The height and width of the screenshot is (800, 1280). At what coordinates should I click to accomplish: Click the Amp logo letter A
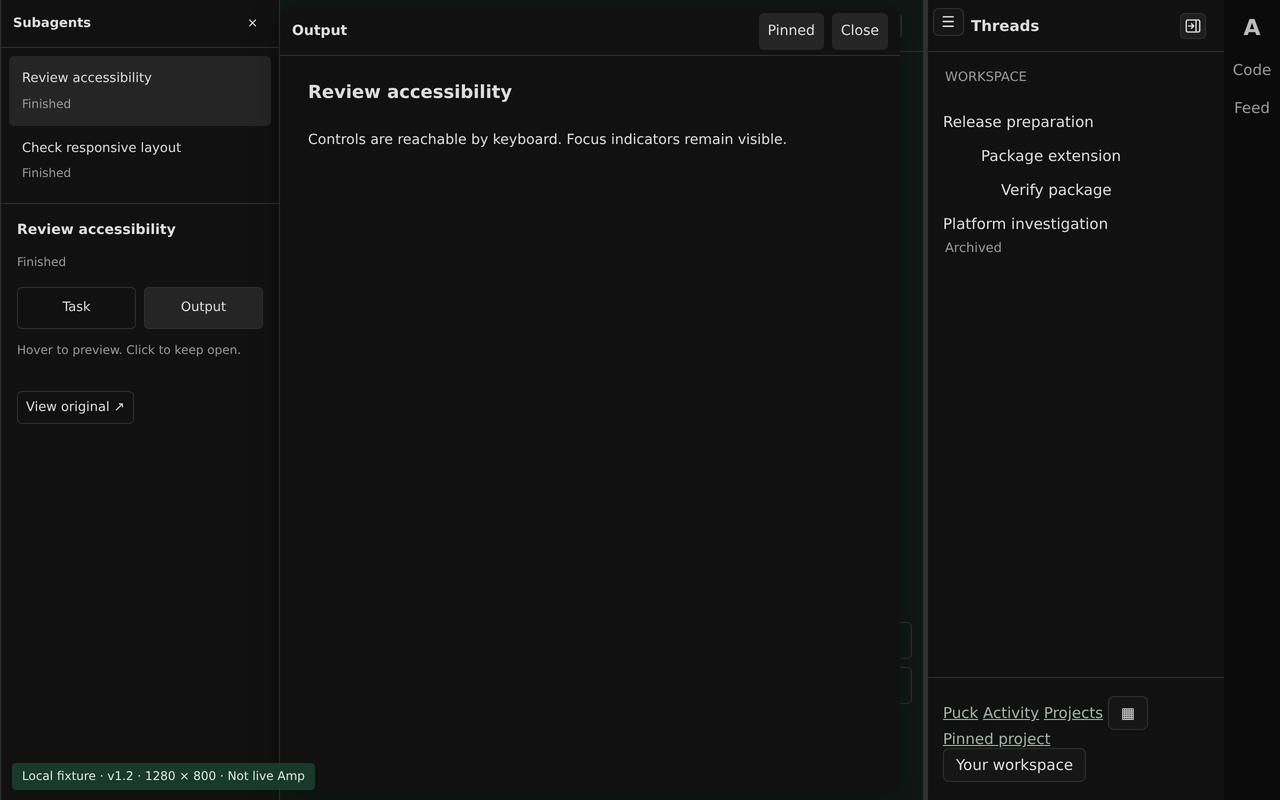[1251, 28]
